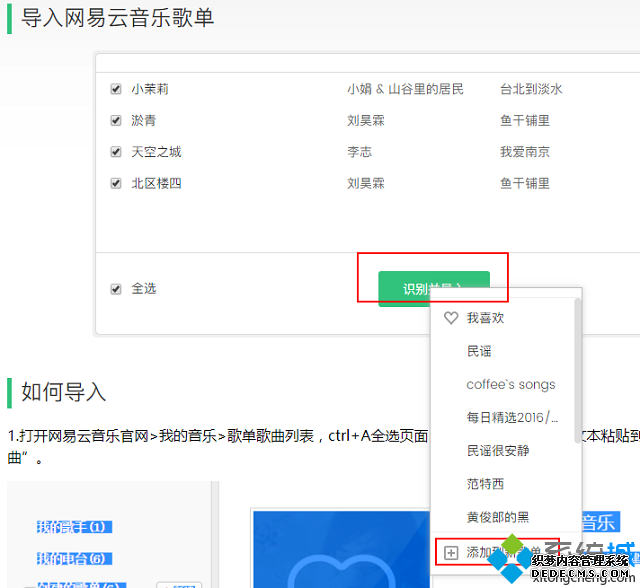Uncheck the 淤青 song checkbox
Viewport: 640px width, 588px height.
[x=116, y=120]
